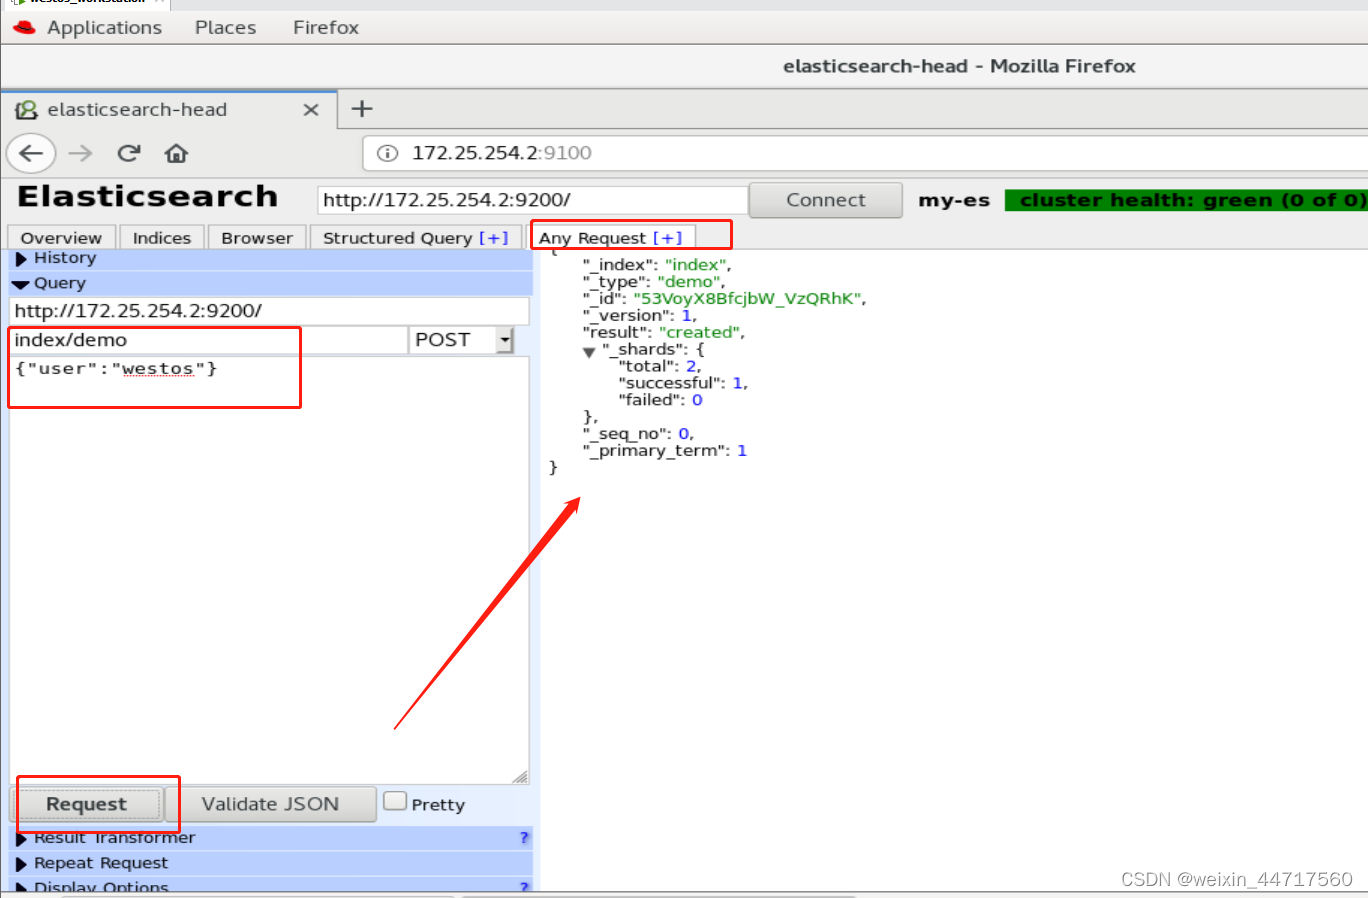Open a new browser tab with plus
The height and width of the screenshot is (898, 1368).
(362, 109)
